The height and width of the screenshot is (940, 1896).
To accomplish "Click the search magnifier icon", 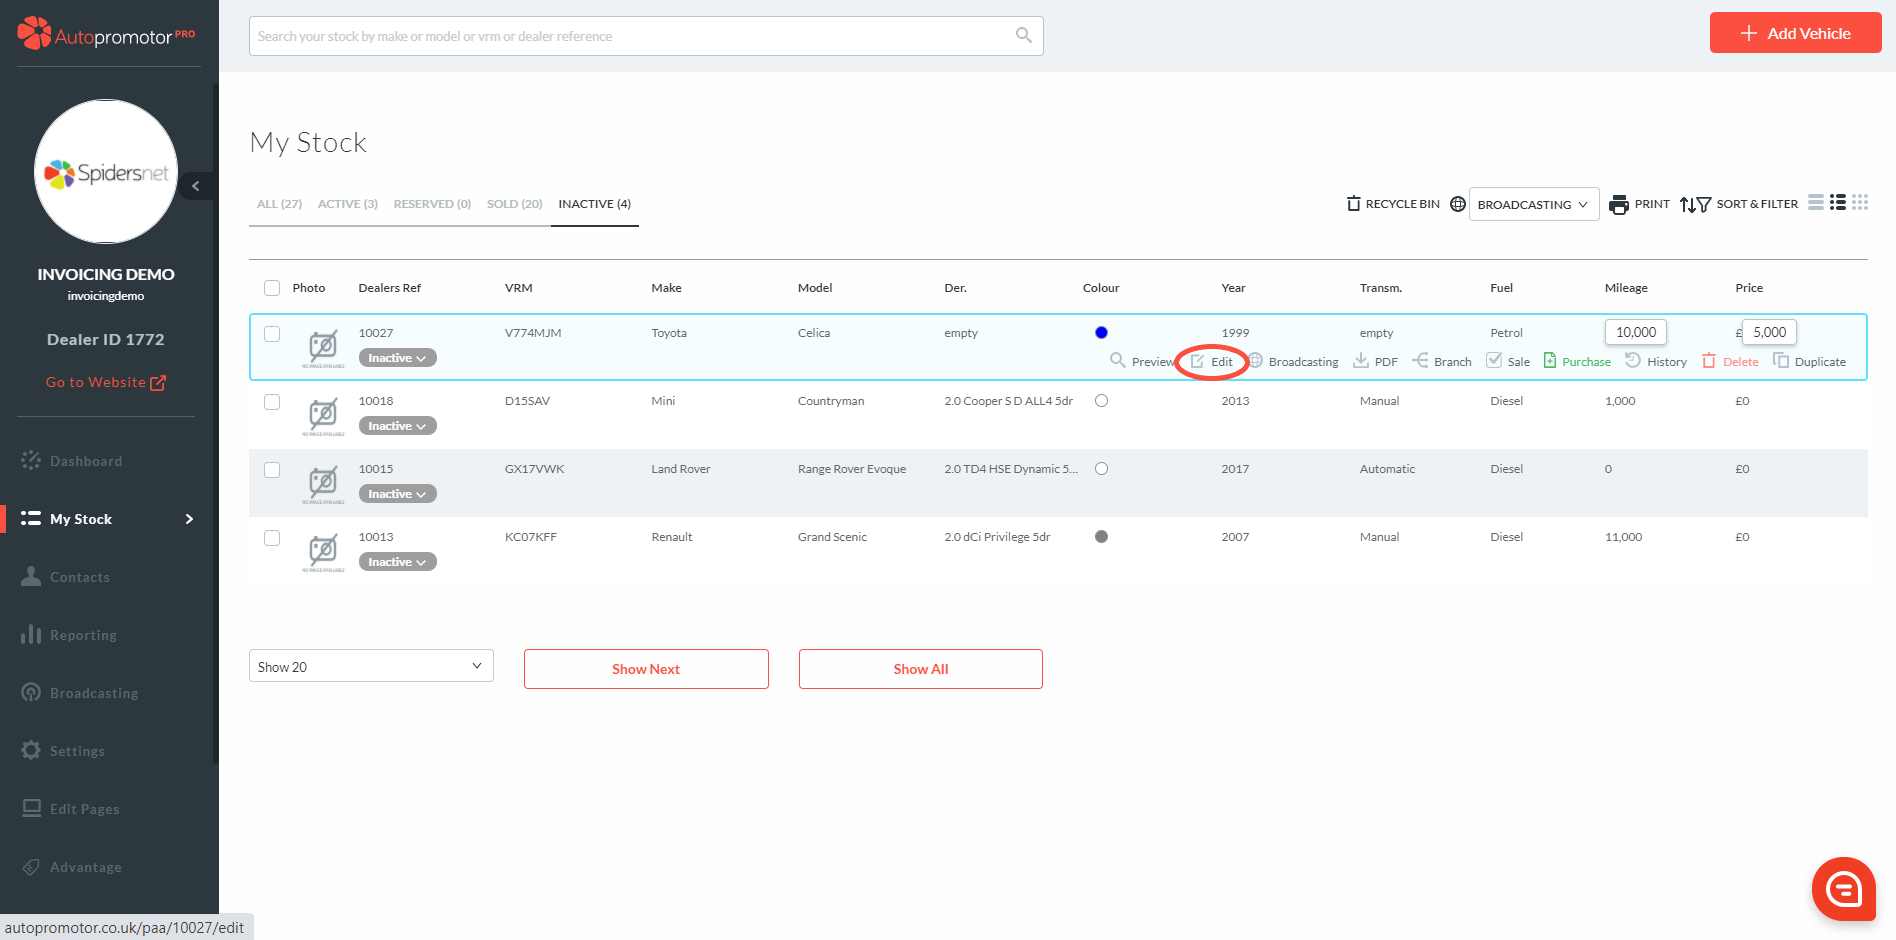I will point(1023,36).
